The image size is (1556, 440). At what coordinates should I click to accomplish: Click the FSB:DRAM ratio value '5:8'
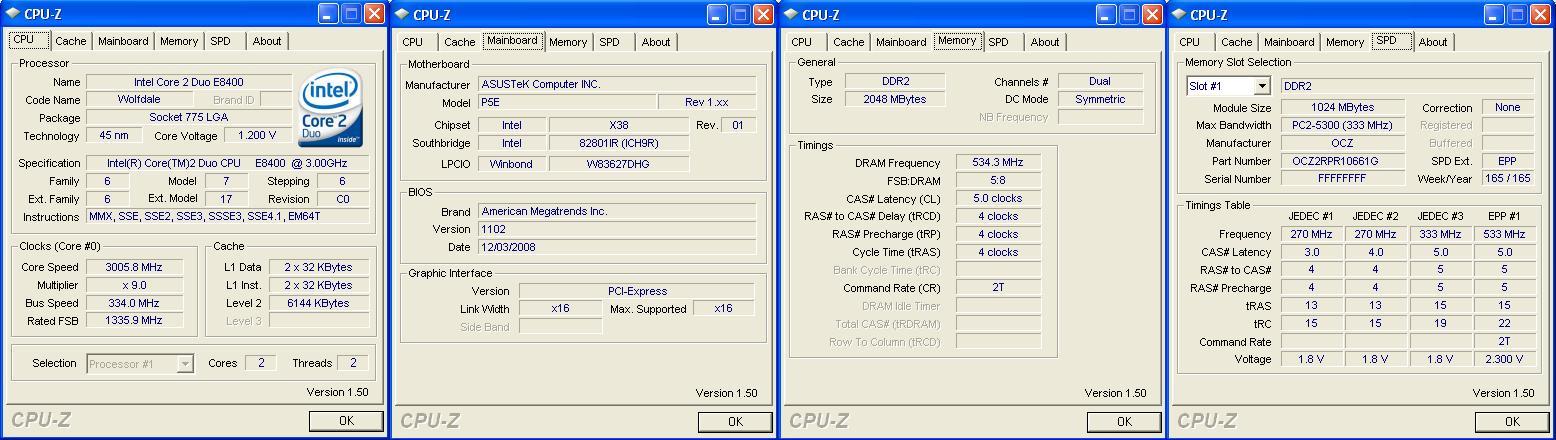[998, 181]
